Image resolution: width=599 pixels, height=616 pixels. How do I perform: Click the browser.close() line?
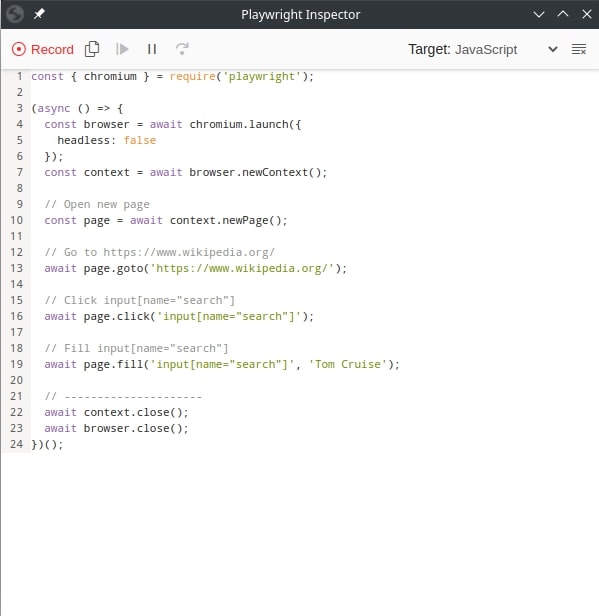click(116, 428)
